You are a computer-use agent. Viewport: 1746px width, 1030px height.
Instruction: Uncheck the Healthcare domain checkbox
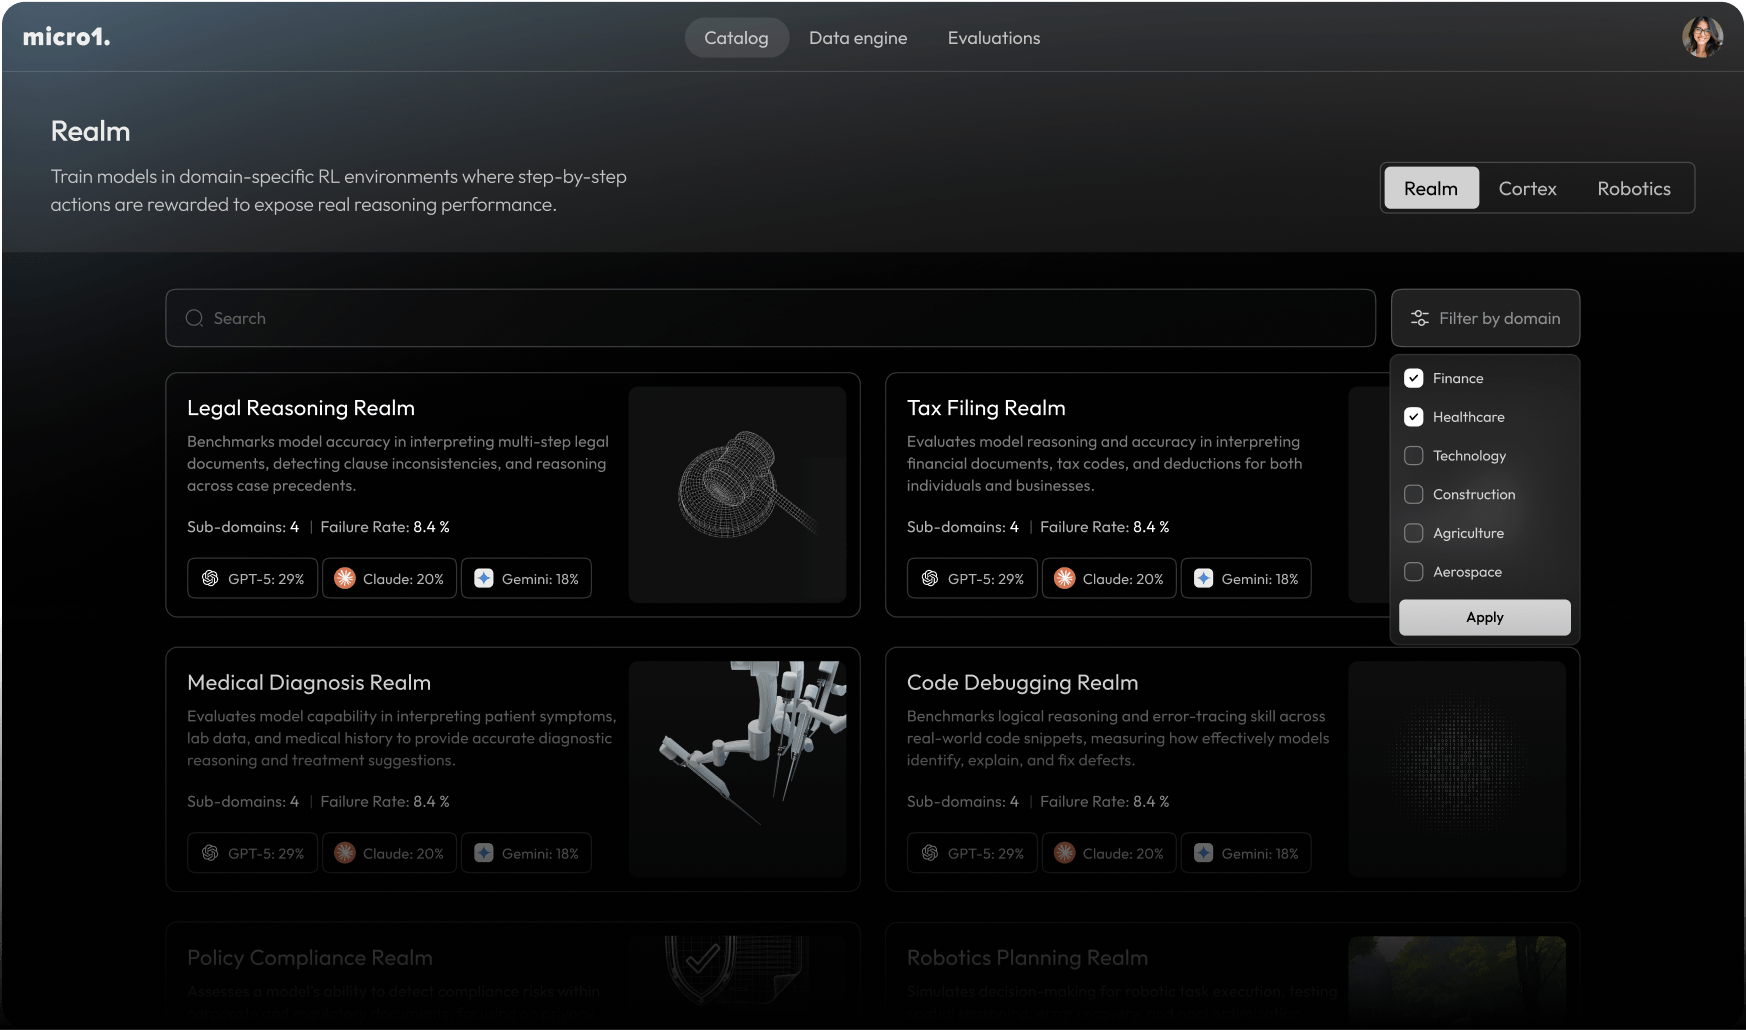(x=1414, y=417)
